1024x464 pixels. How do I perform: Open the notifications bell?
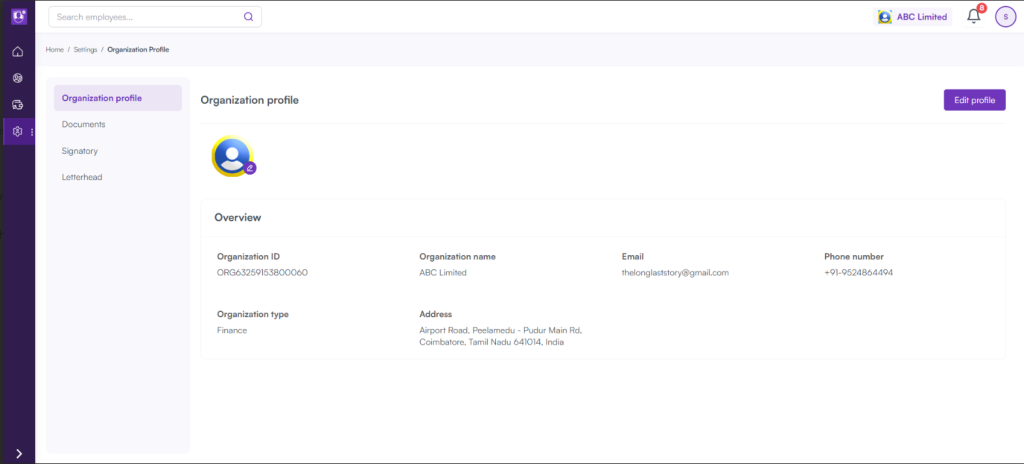[x=974, y=16]
